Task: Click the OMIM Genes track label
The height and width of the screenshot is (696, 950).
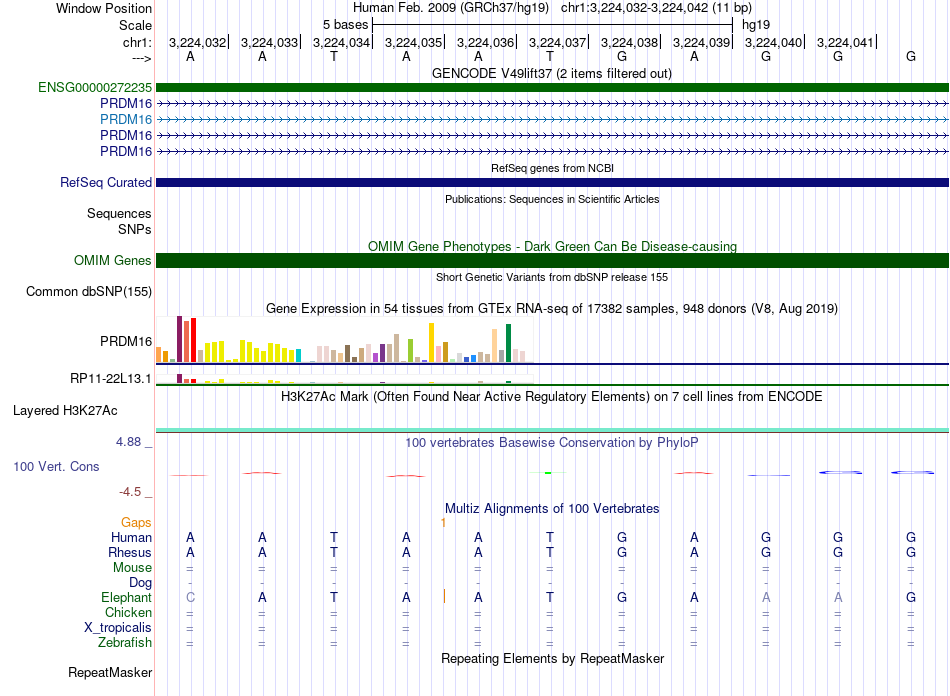Action: pyautogui.click(x=113, y=260)
